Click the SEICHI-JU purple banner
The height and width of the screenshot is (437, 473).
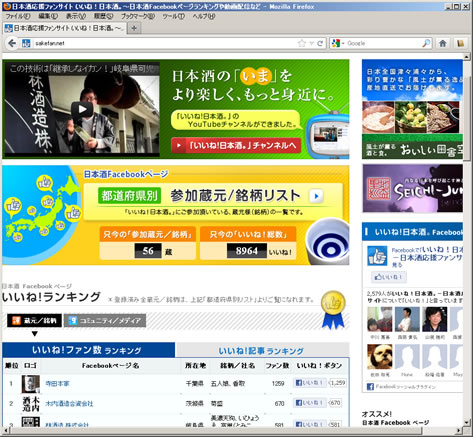413,188
